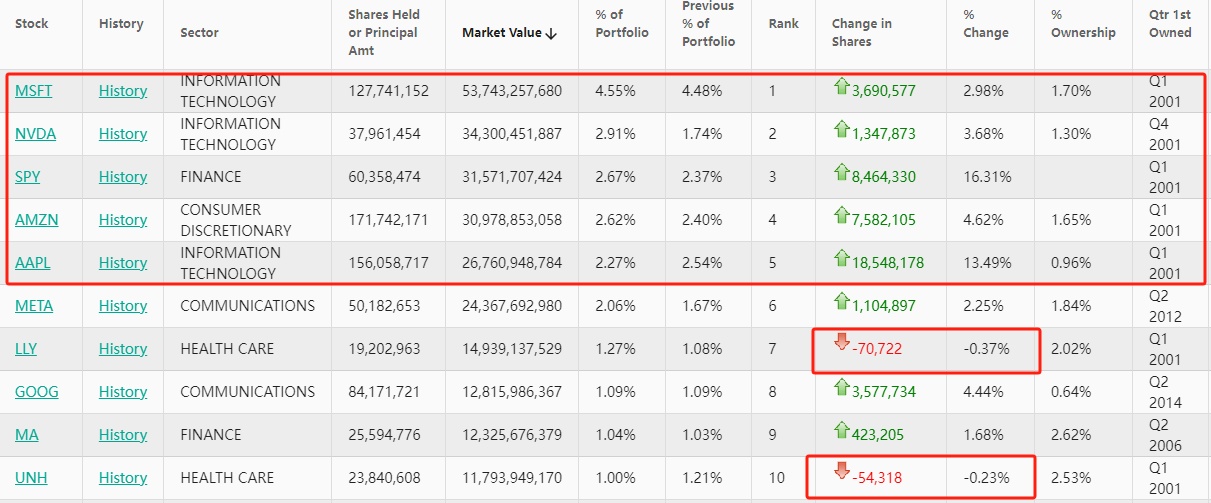Viewport: 1211px width, 503px height.
Task: Click the green up arrow beside NVDA's 1,347,873
Action: click(841, 131)
